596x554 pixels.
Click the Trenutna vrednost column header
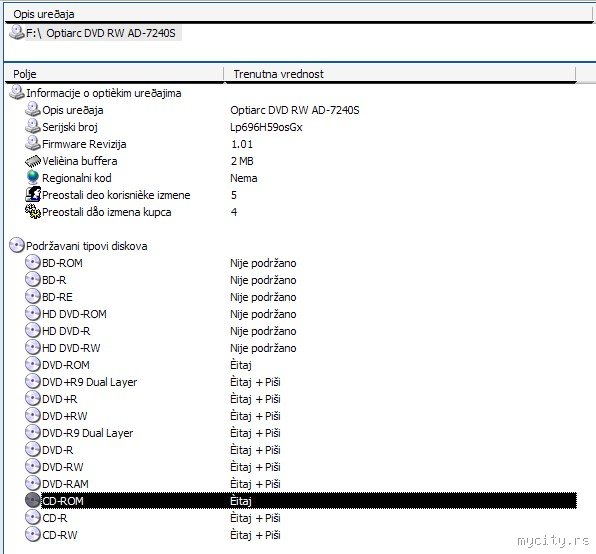(x=400, y=74)
